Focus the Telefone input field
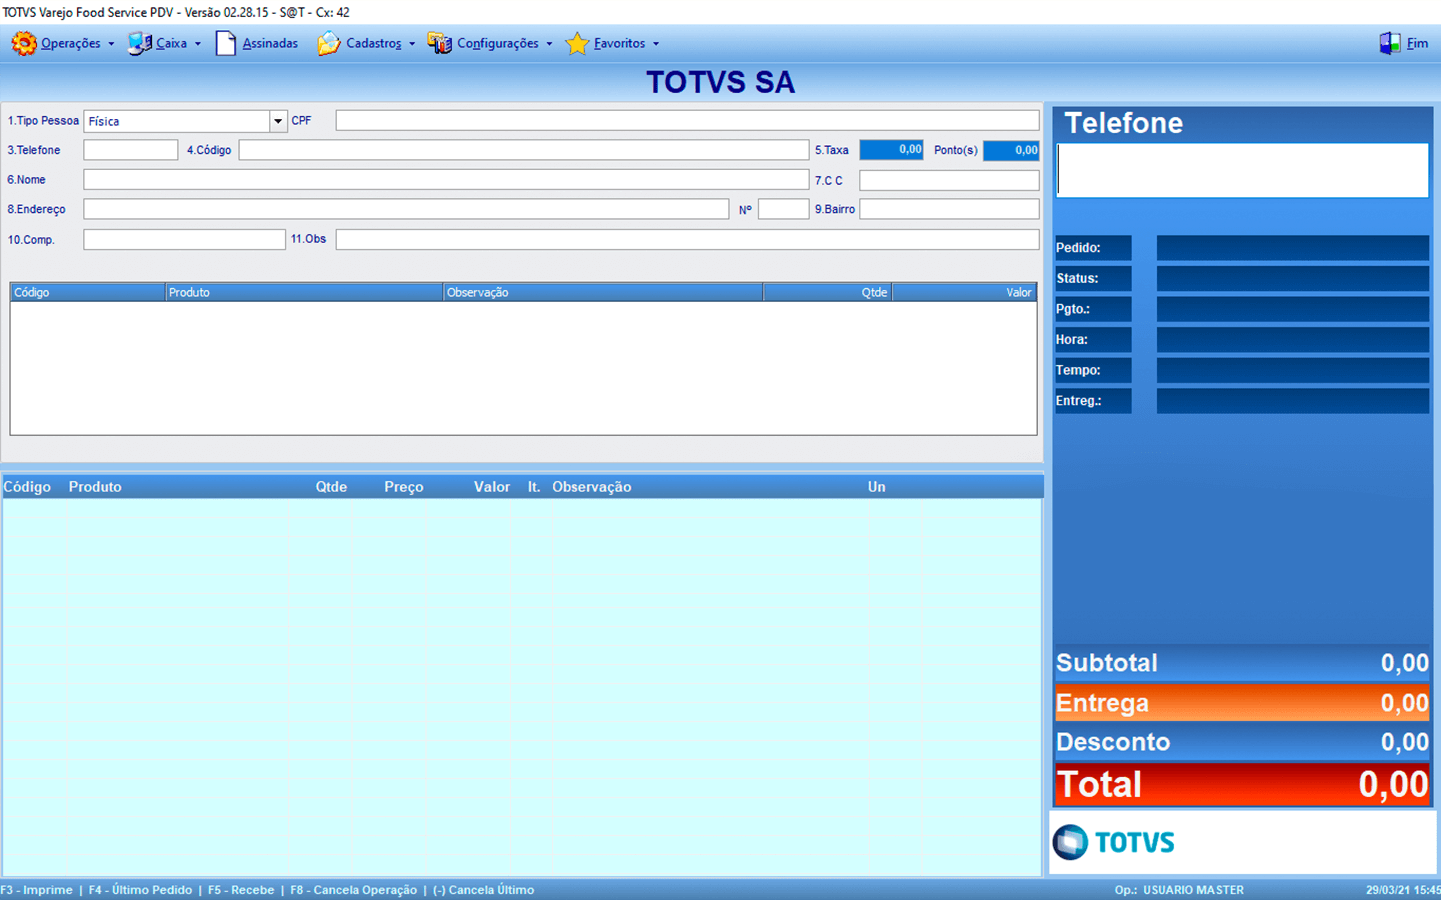 tap(130, 150)
